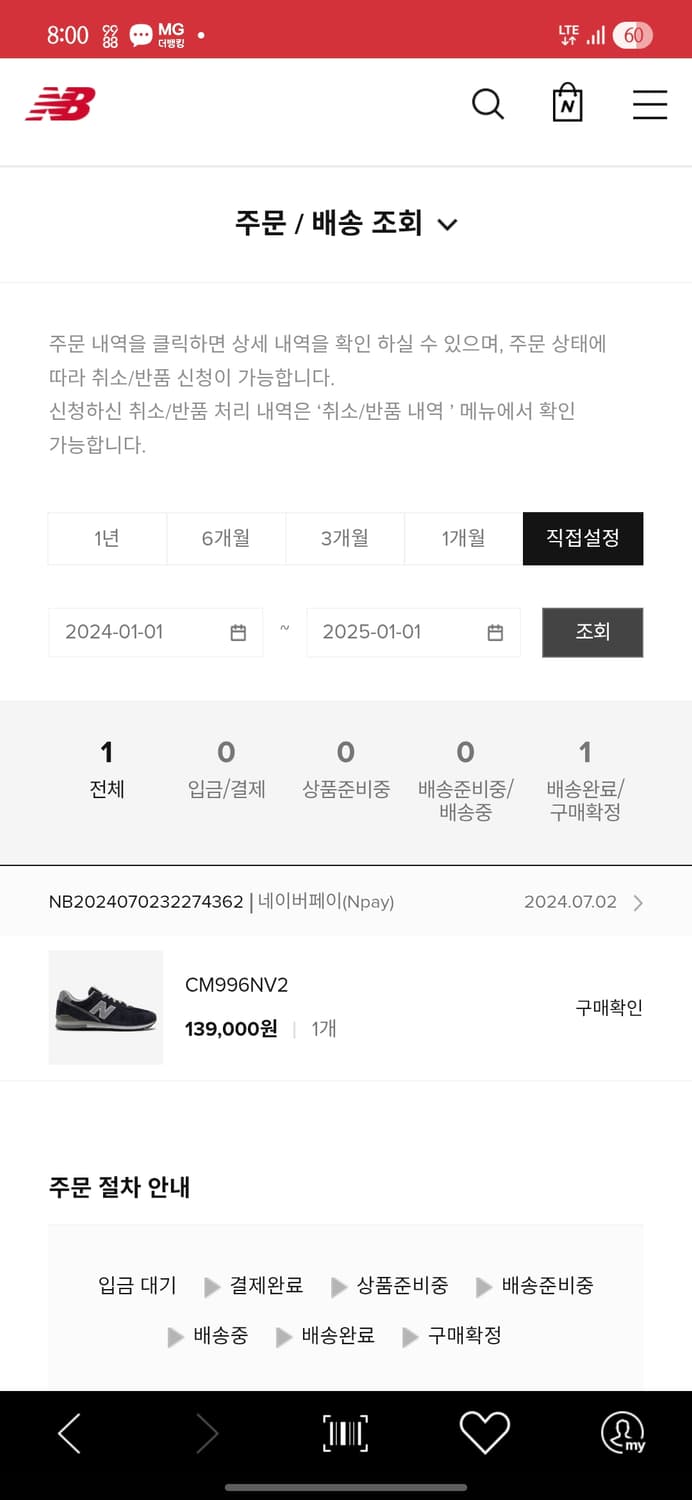Screen dimensions: 692x1500
Task: Expand order NB2024070232274362 details
Action: [637, 902]
